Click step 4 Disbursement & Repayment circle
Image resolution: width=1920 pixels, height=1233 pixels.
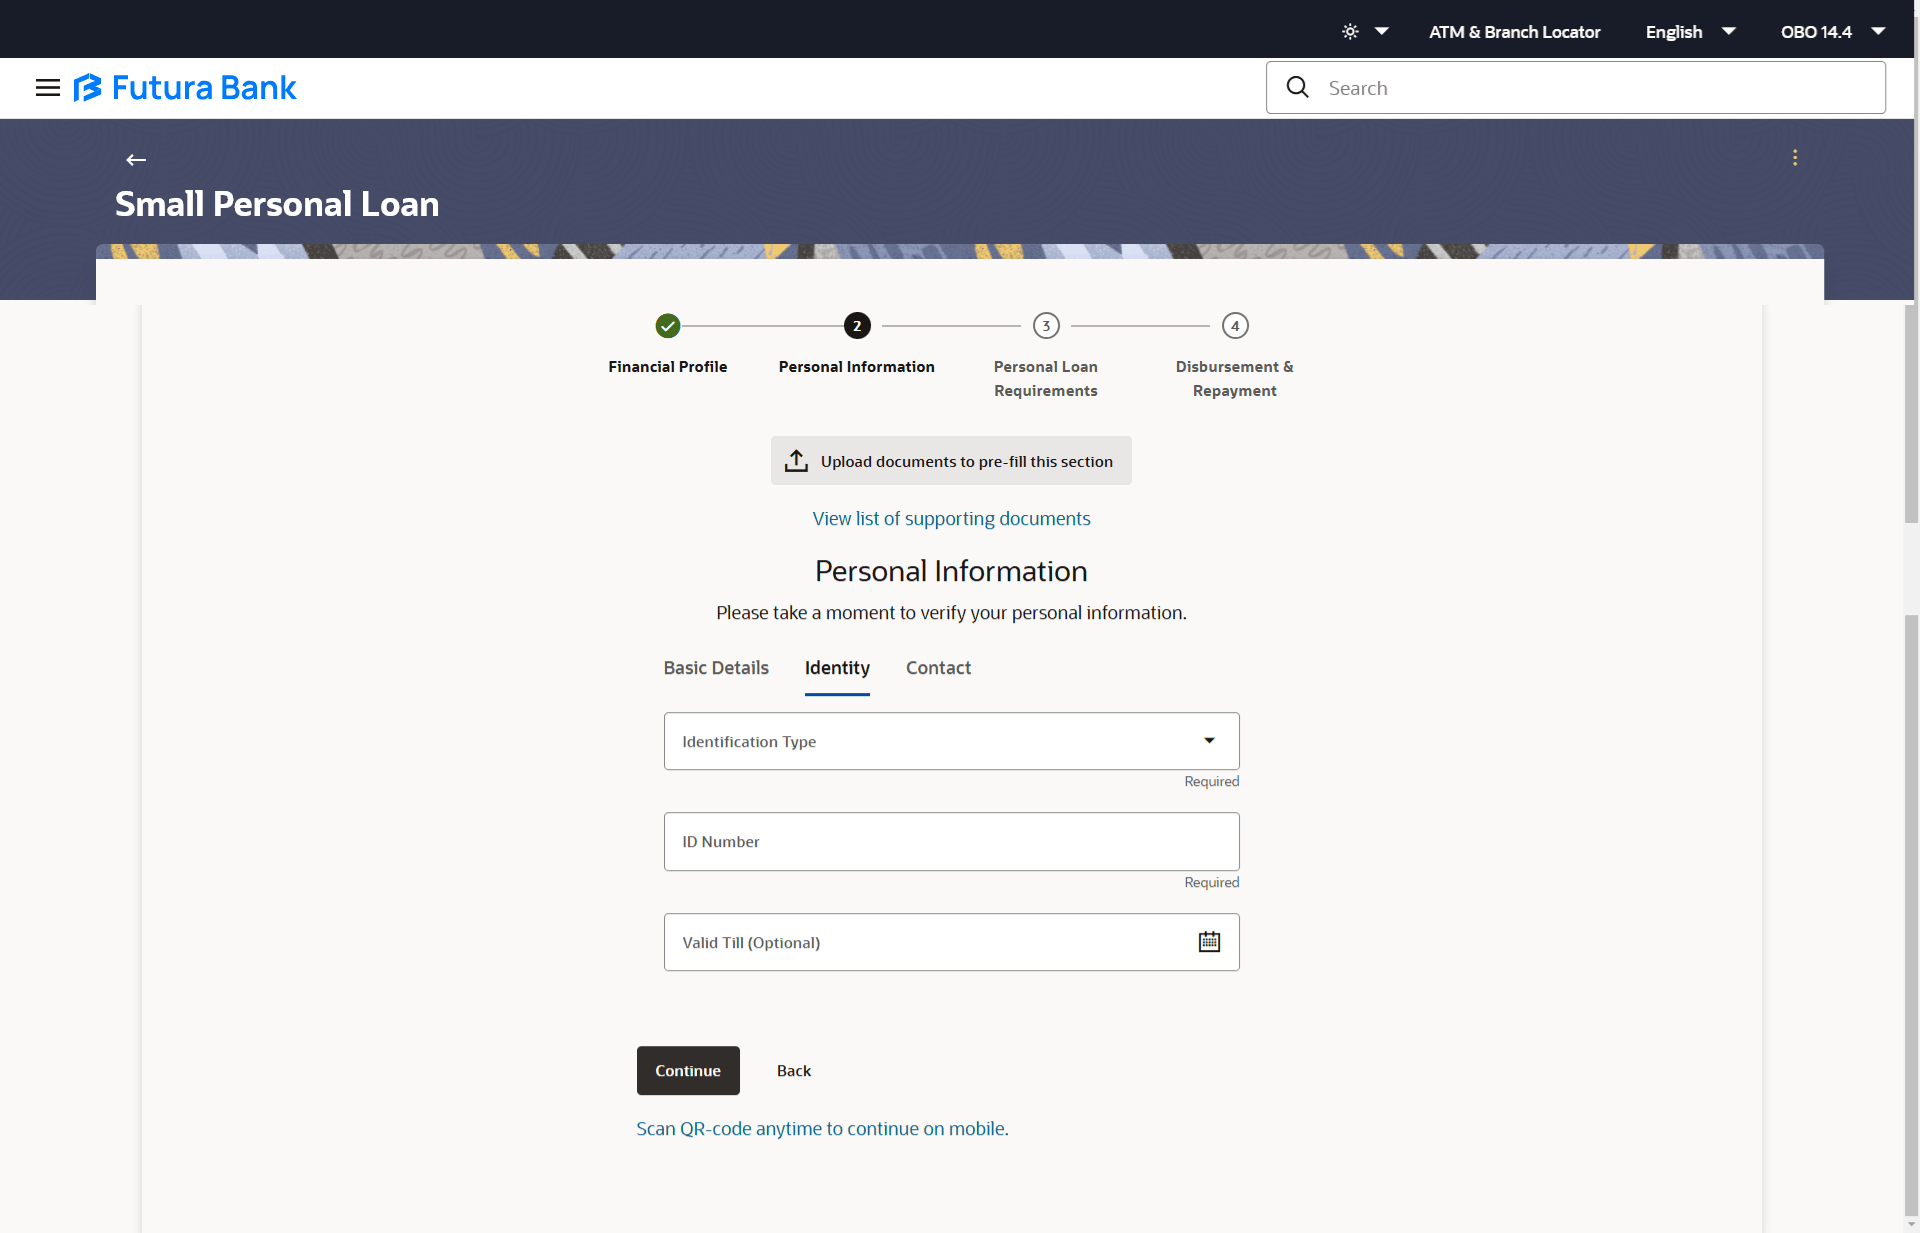(1235, 326)
